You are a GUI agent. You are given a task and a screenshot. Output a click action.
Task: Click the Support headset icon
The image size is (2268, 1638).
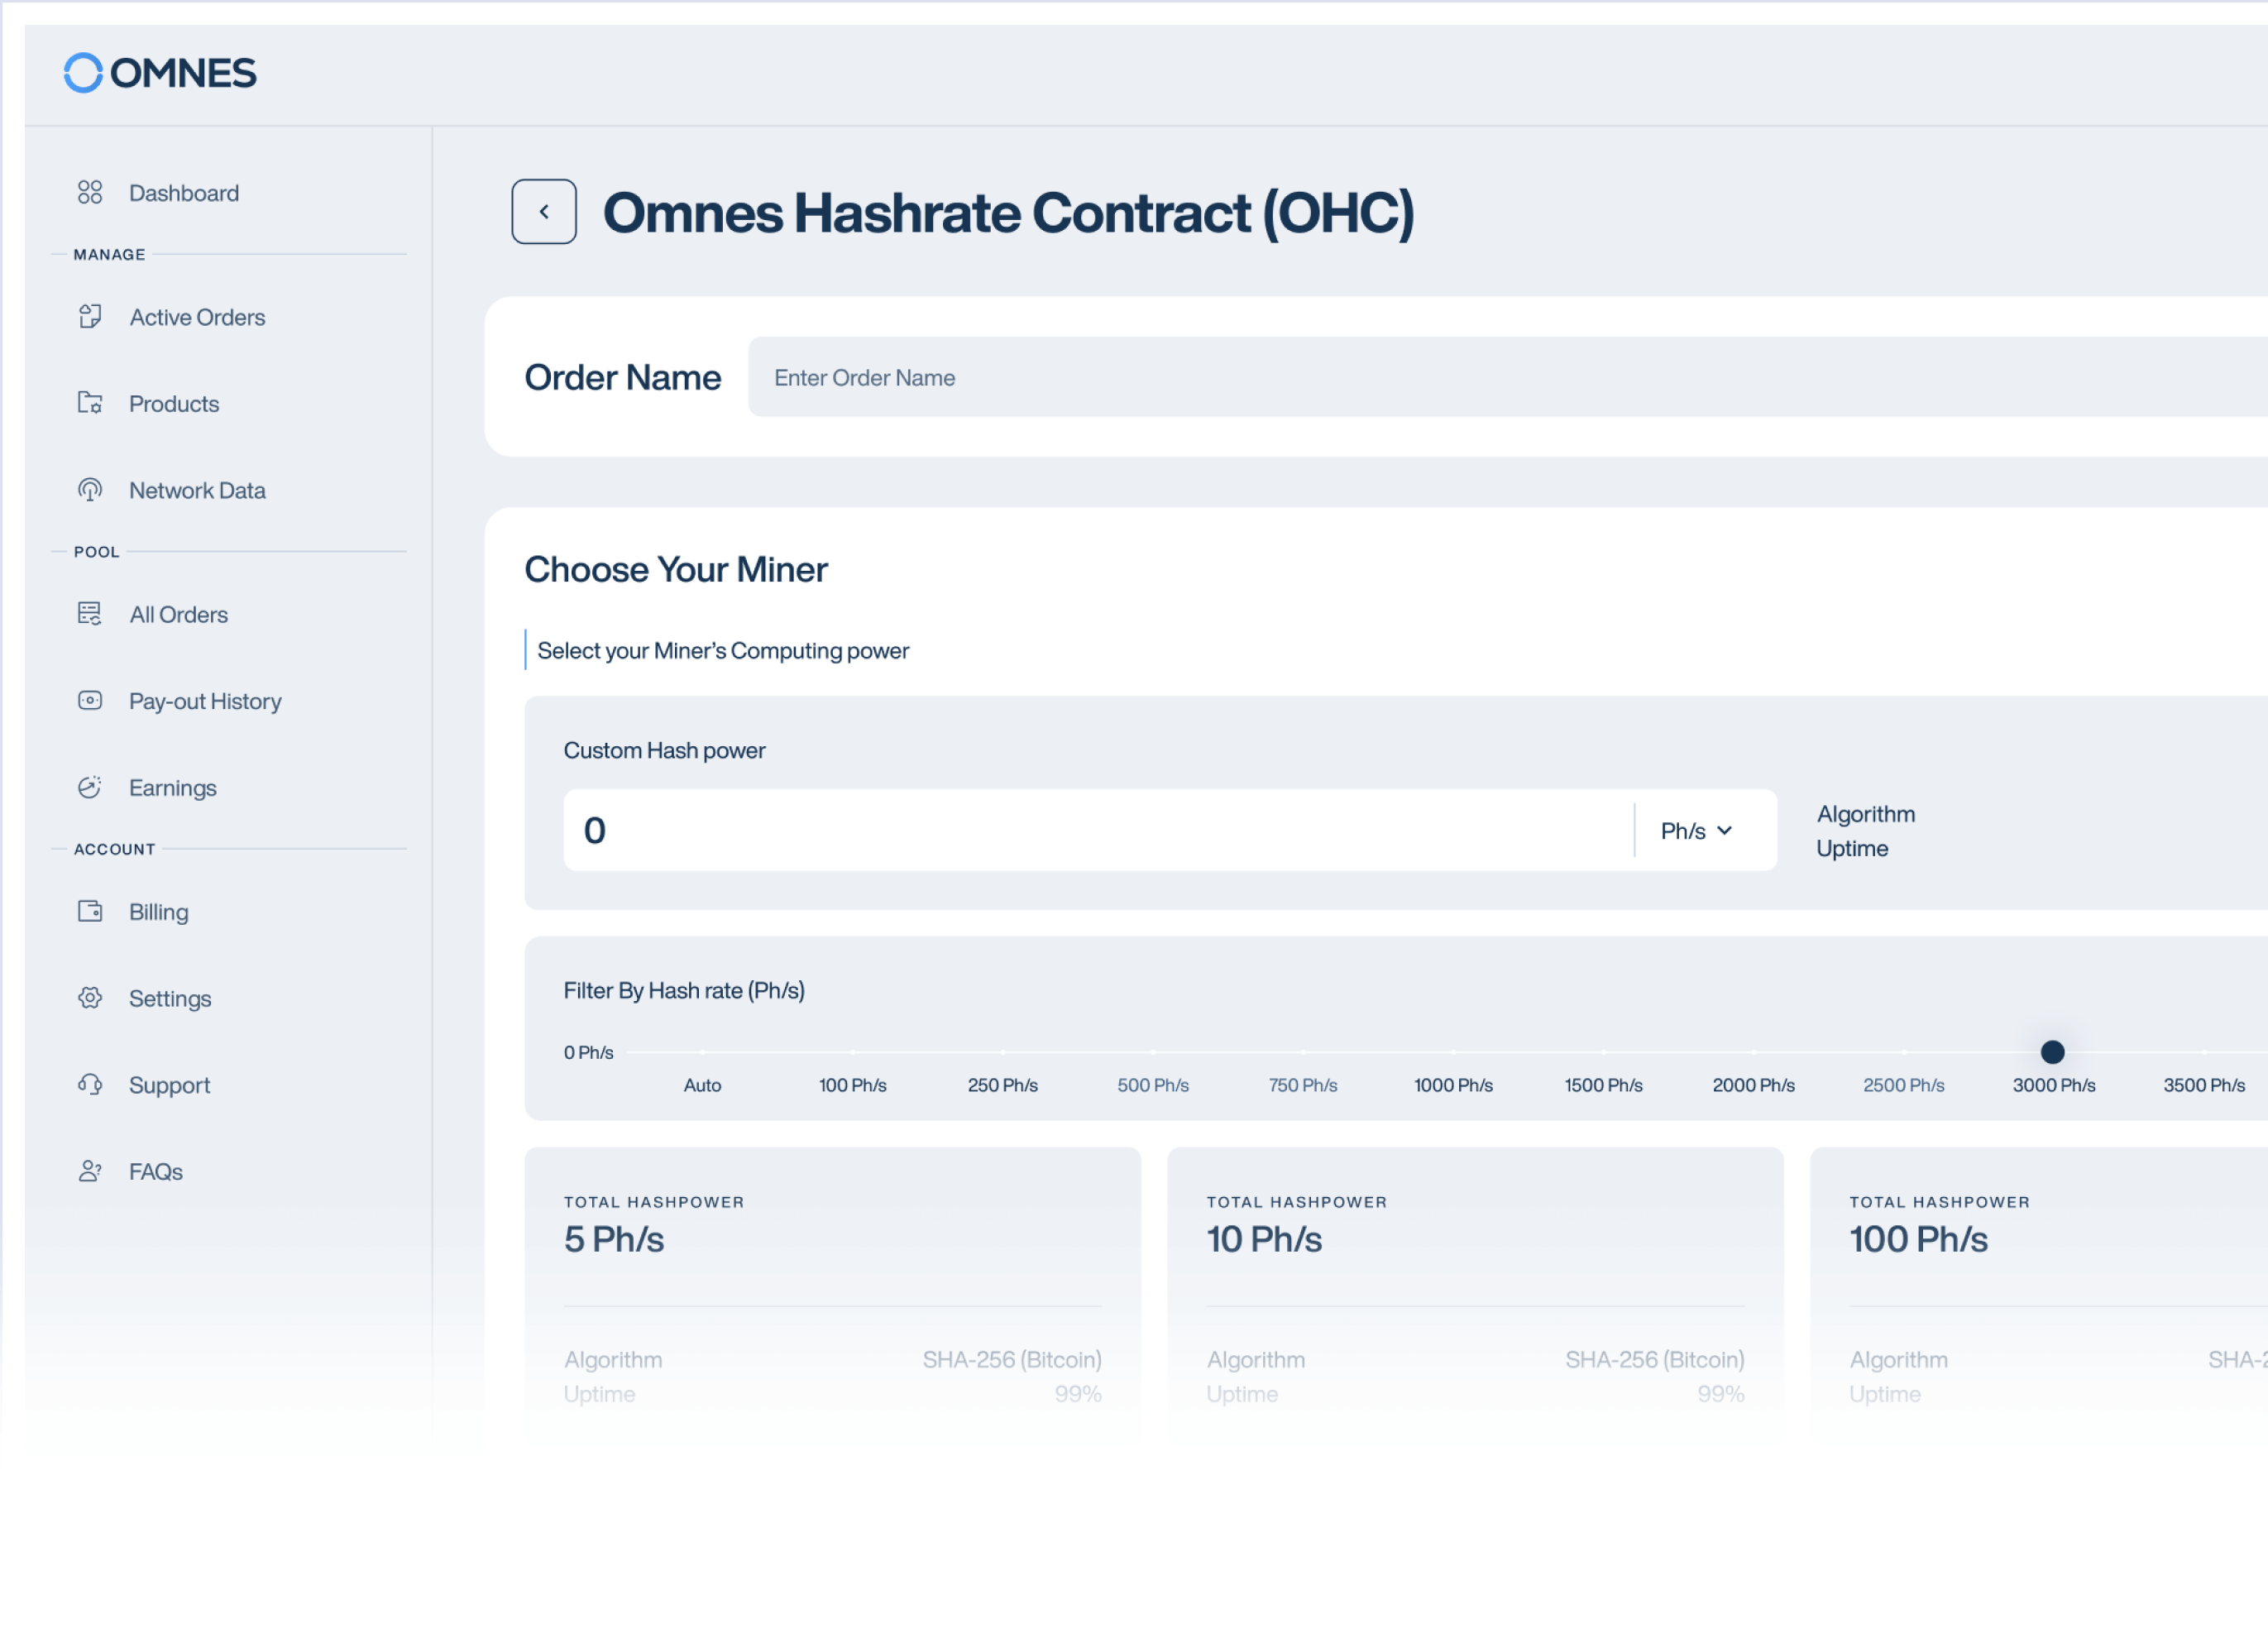tap(90, 1085)
